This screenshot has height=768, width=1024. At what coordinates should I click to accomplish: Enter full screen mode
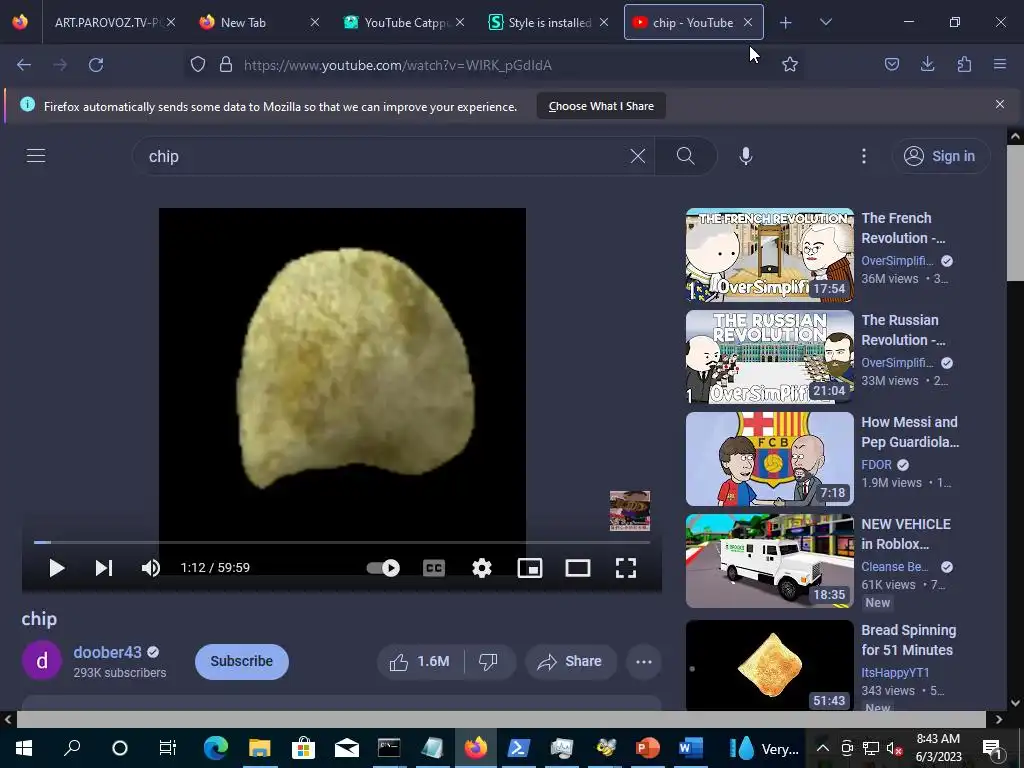[x=626, y=568]
